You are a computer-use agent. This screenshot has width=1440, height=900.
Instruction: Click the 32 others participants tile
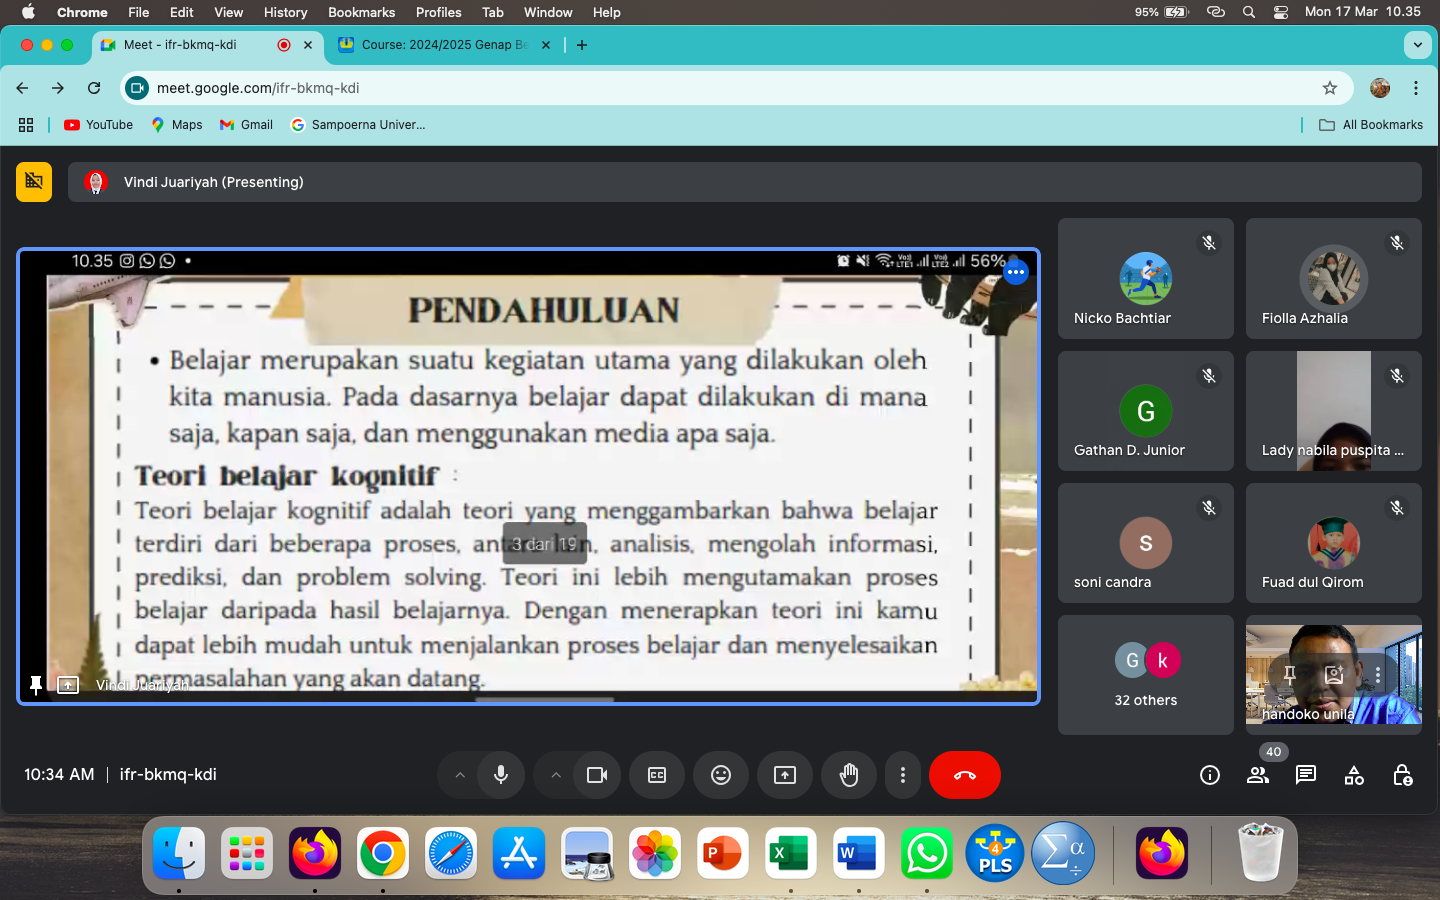tap(1146, 675)
